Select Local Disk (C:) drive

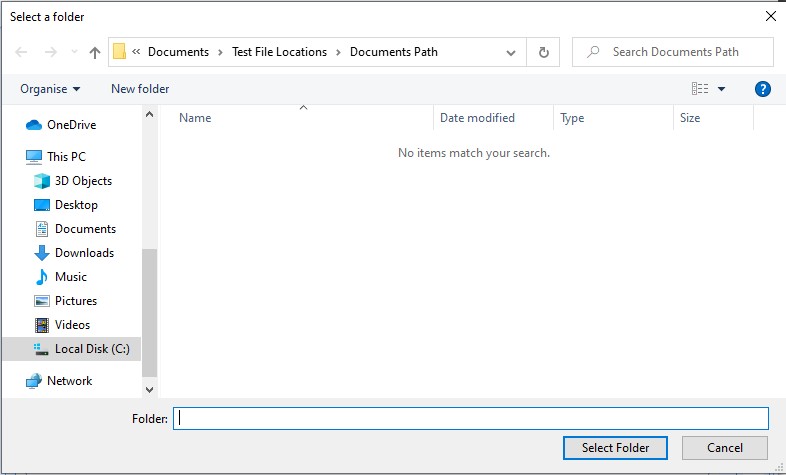[91, 349]
